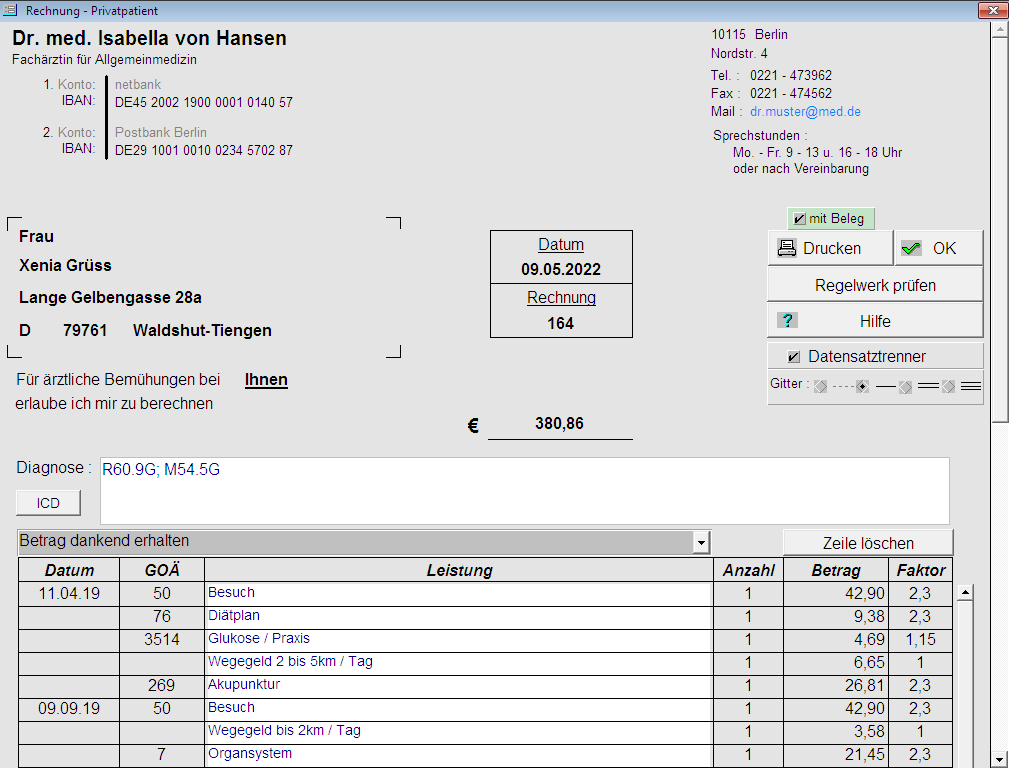This screenshot has height=768, width=1009.
Task: Open the Betrag dankend erhalten dropdown
Action: pyautogui.click(x=701, y=542)
